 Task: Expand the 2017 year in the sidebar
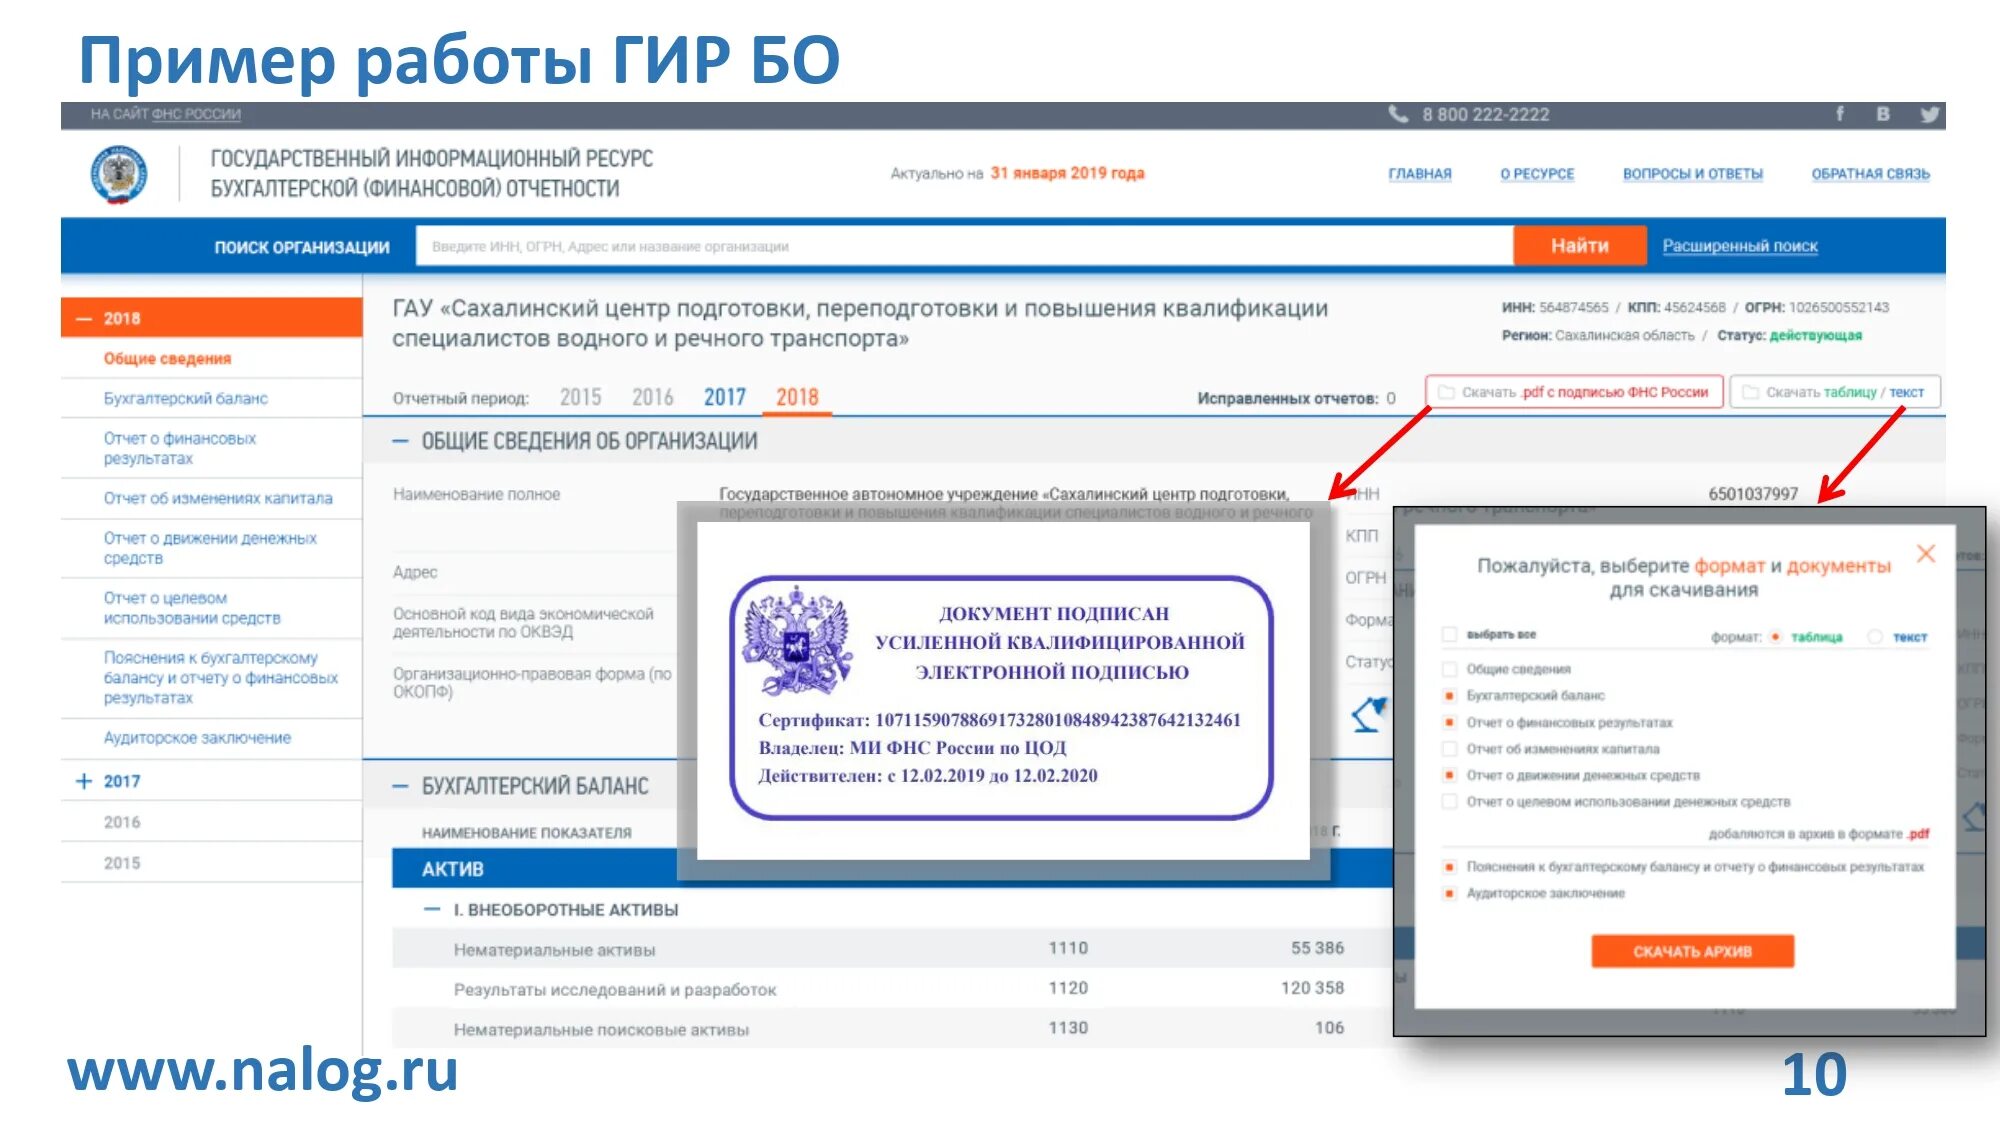point(84,781)
